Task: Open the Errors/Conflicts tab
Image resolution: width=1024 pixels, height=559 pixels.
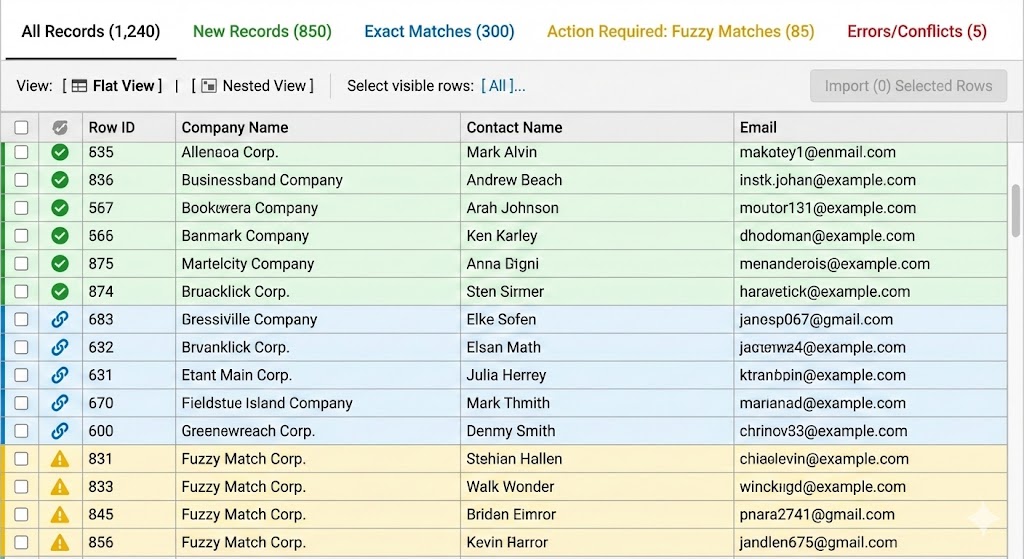Action: click(917, 31)
